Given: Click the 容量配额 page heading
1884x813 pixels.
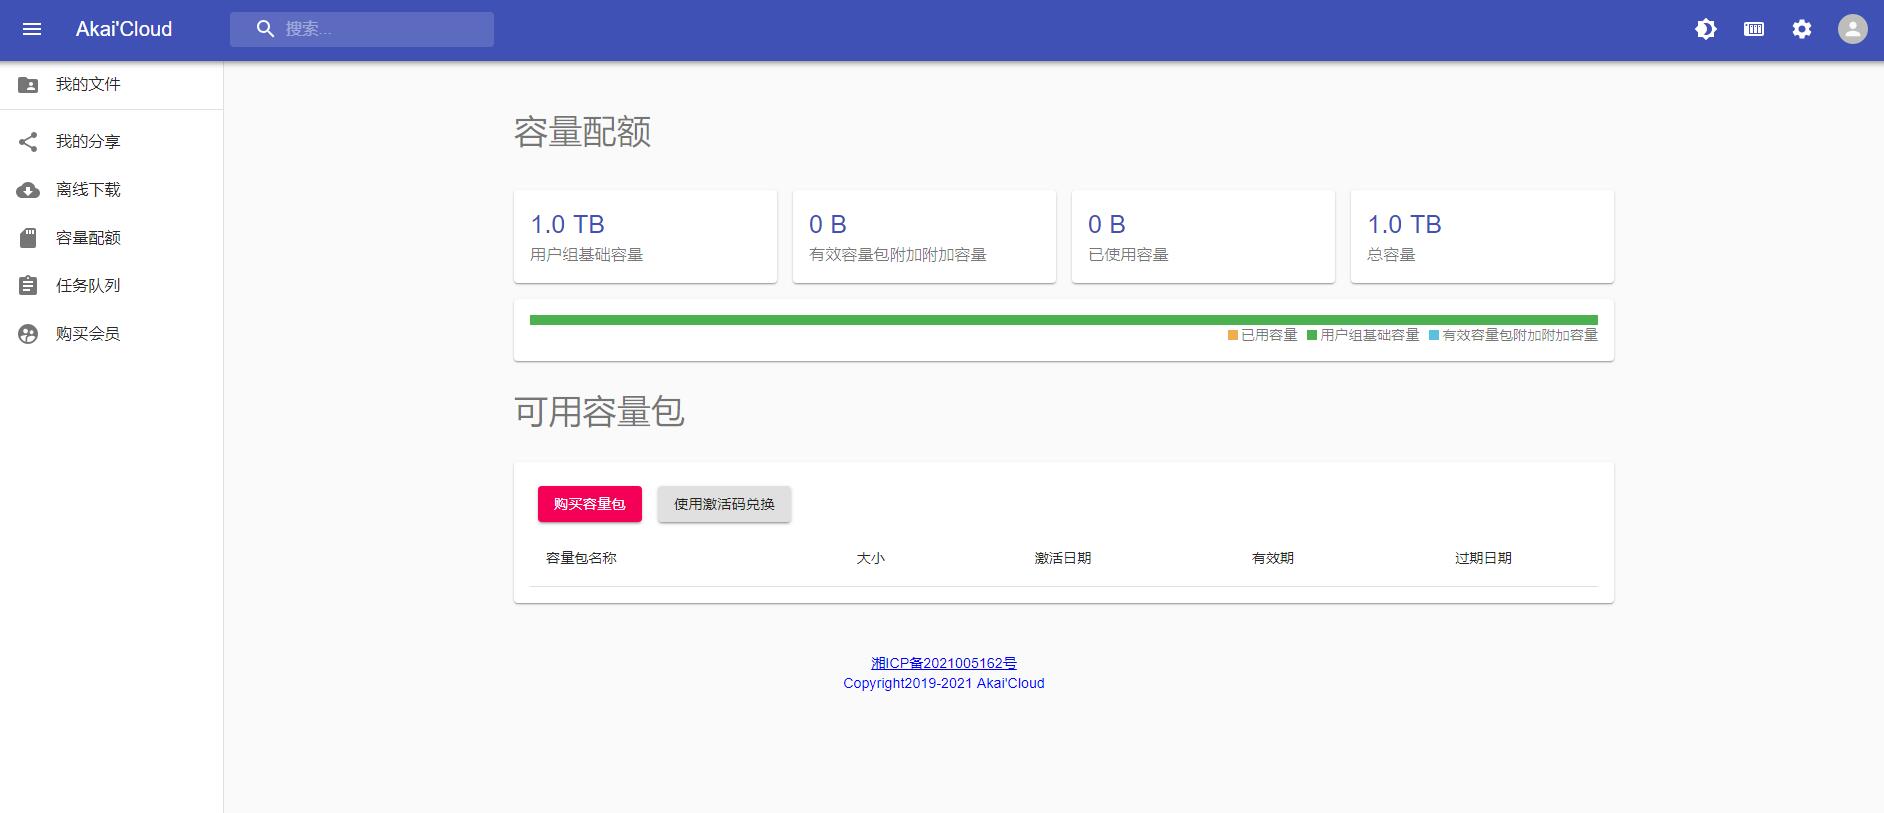Looking at the screenshot, I should (583, 132).
